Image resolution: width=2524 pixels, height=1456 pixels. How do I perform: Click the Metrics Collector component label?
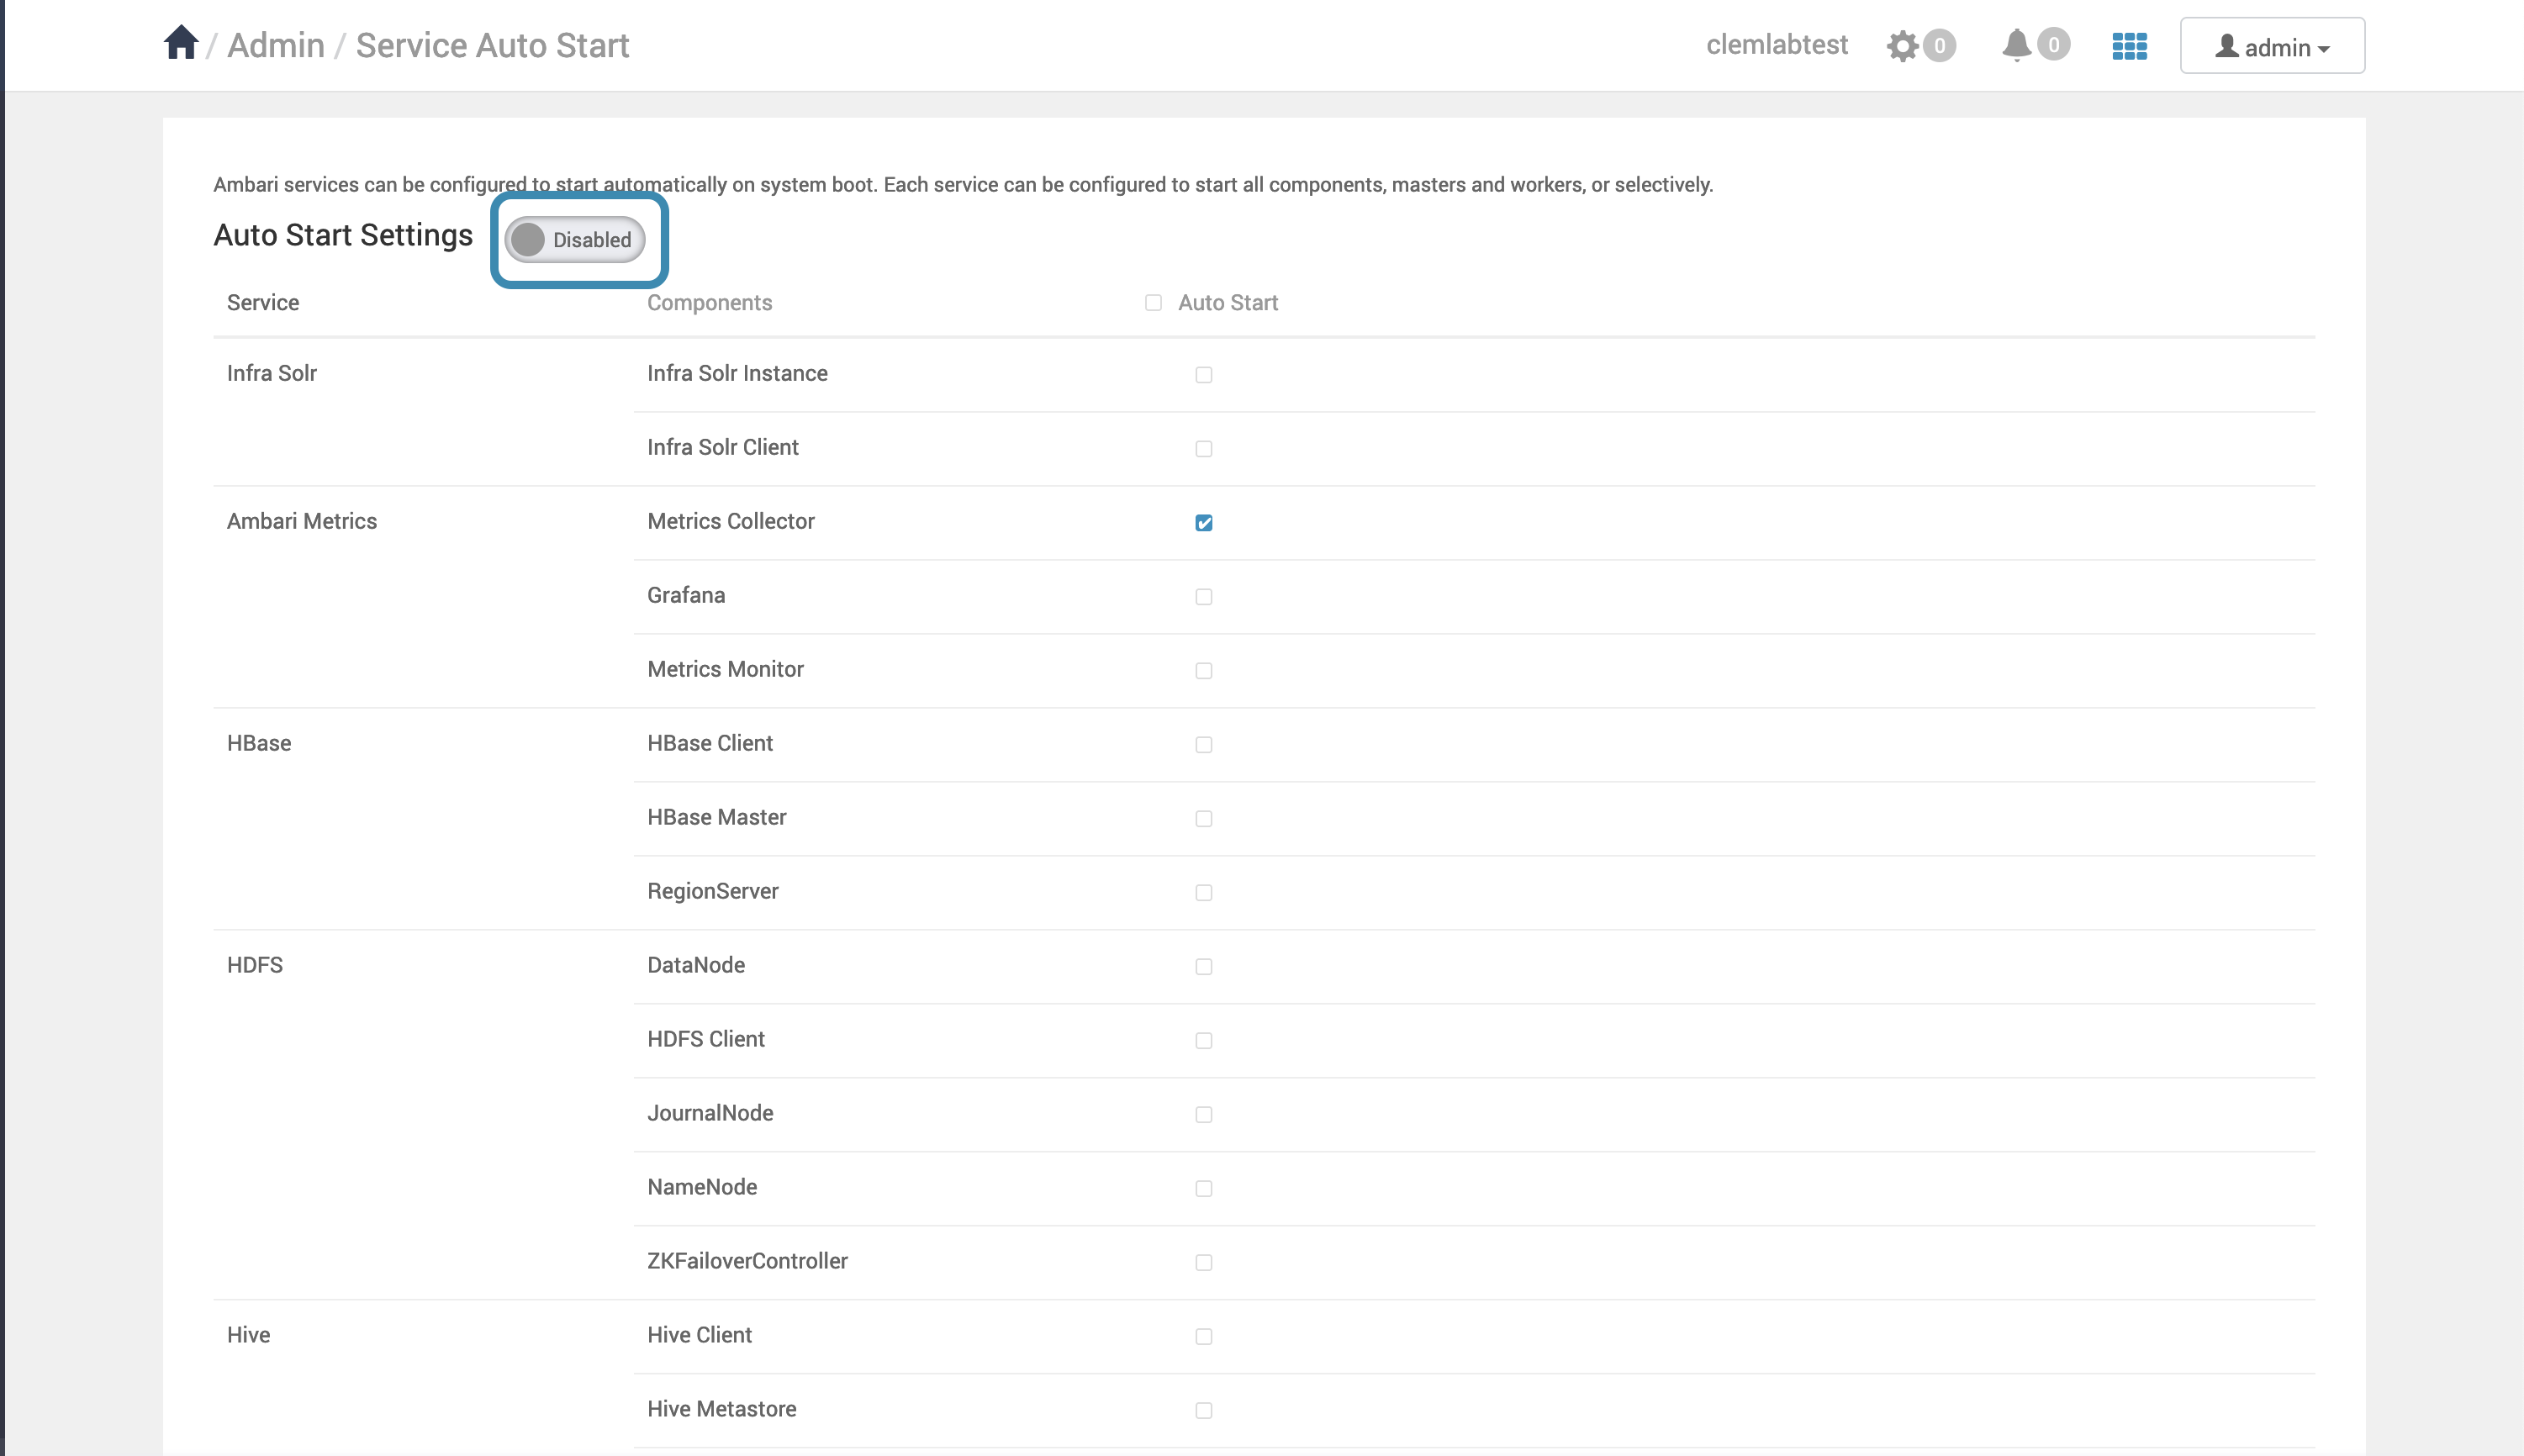(731, 521)
